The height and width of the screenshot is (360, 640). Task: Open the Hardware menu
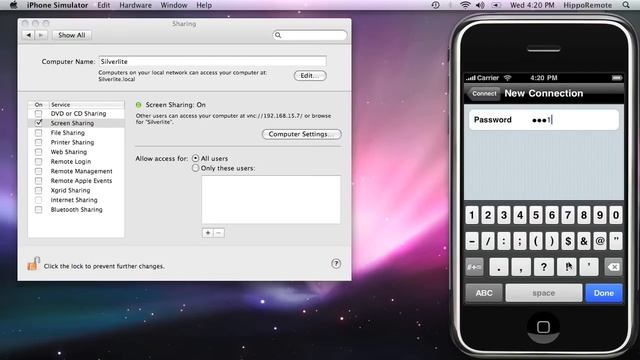coord(135,5)
